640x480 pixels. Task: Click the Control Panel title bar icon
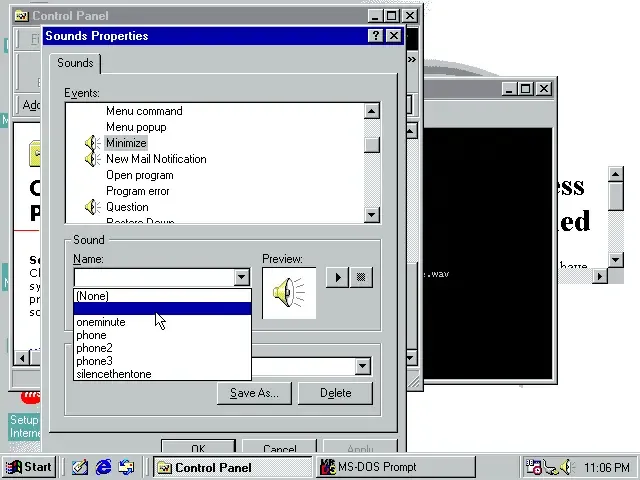click(21, 16)
